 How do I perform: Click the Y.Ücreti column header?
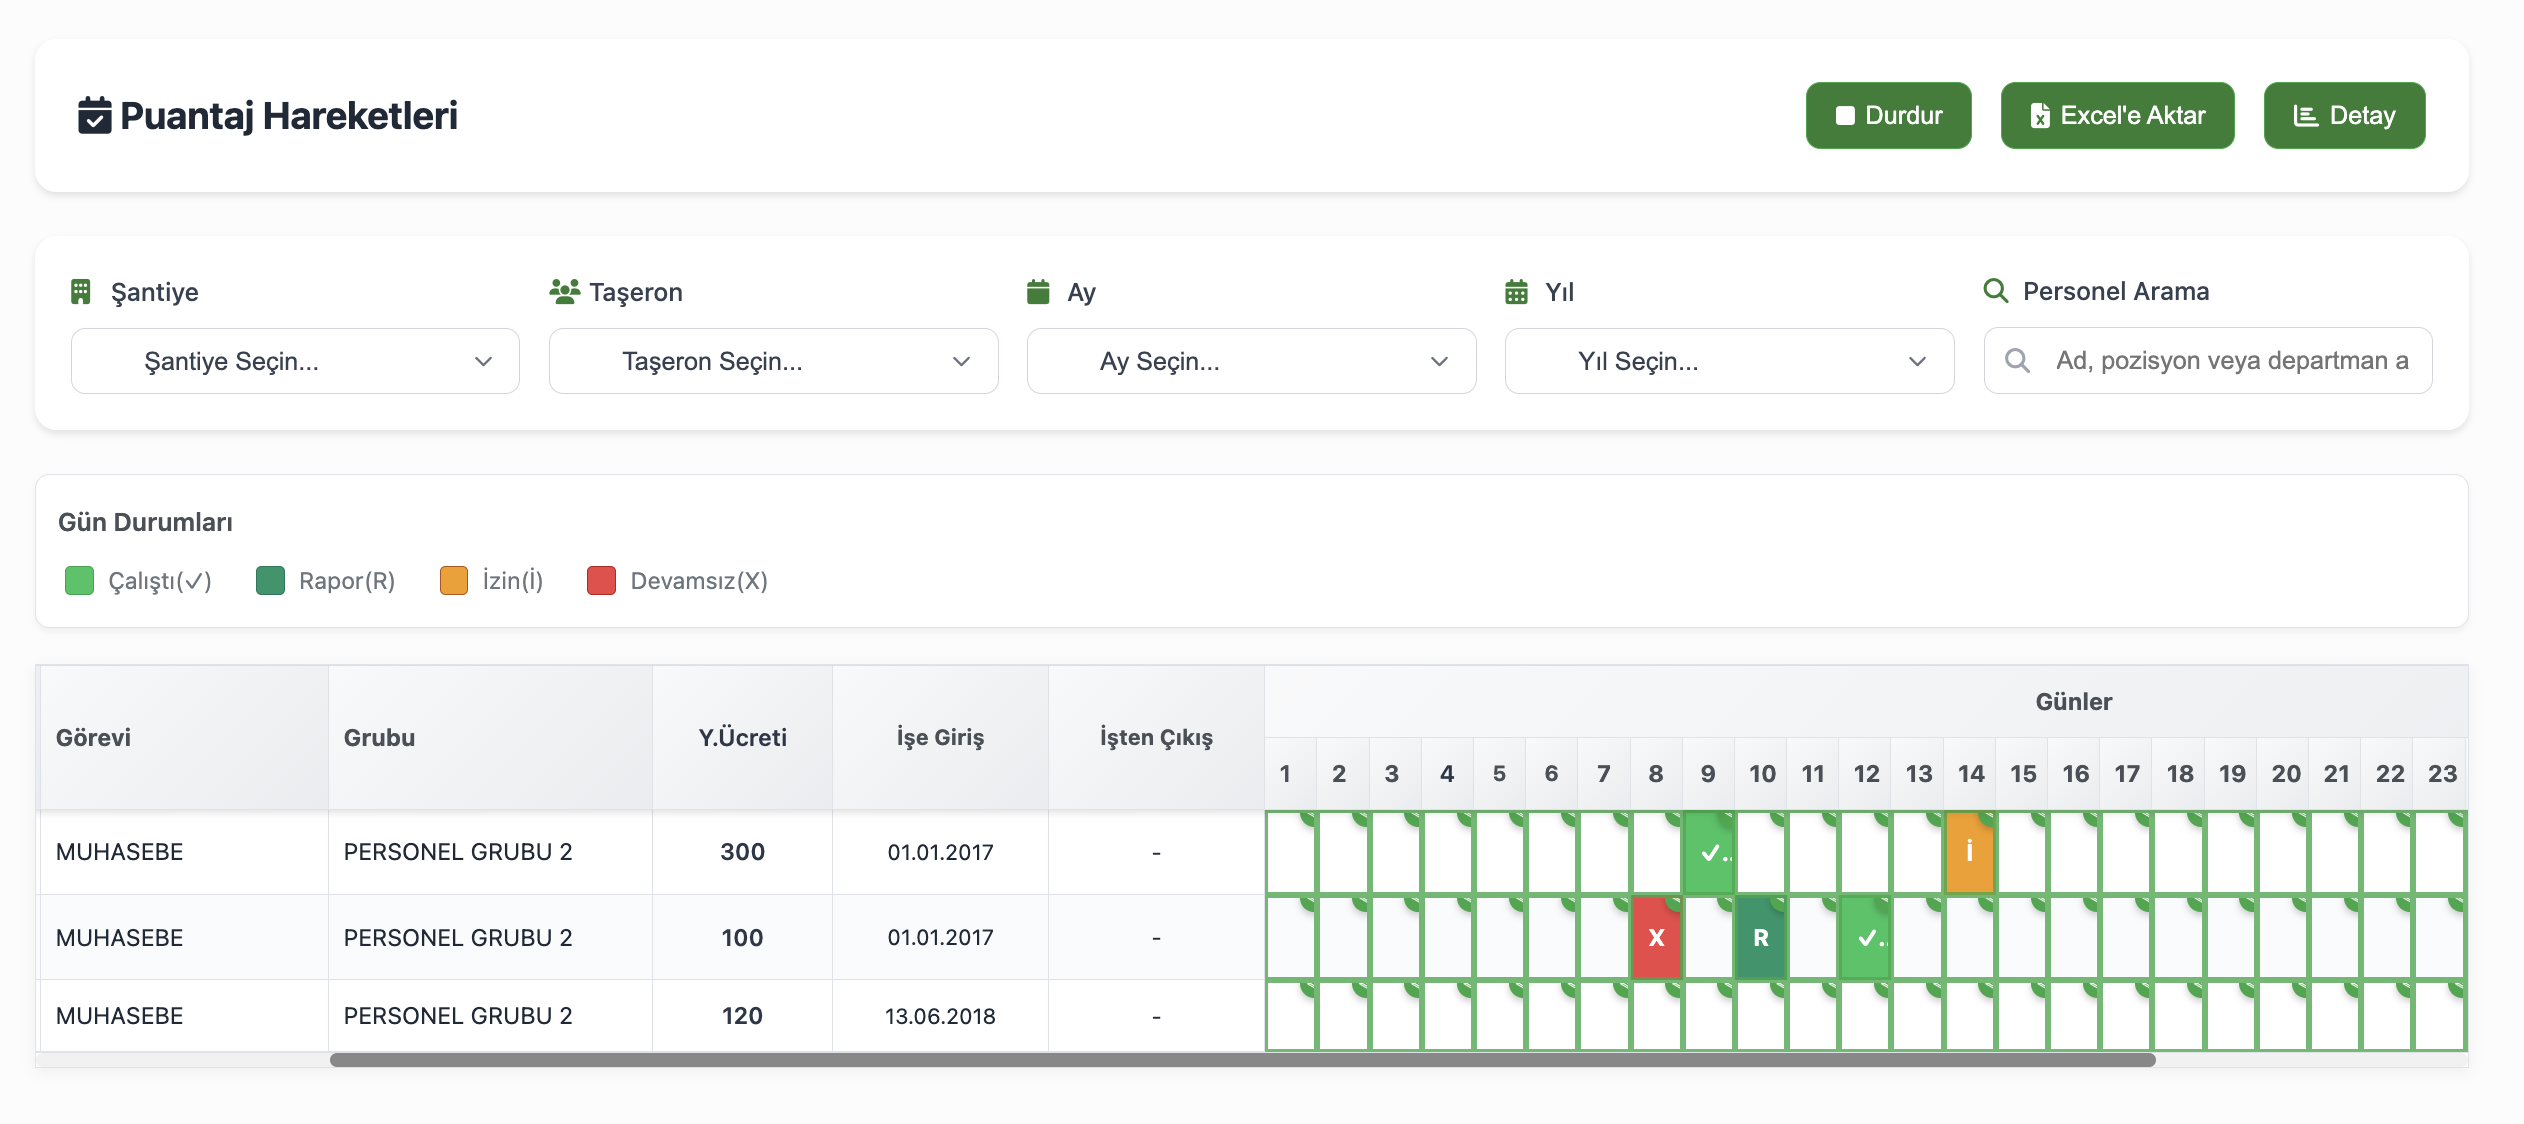coord(742,738)
